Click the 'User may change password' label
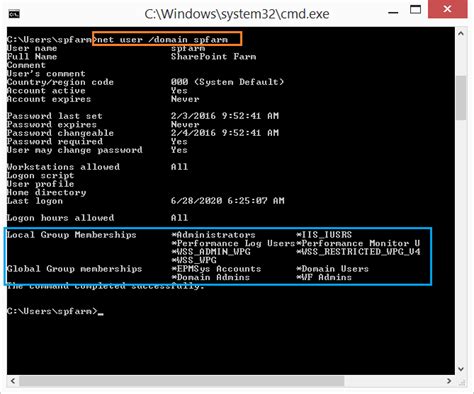This screenshot has width=474, height=394. (75, 150)
